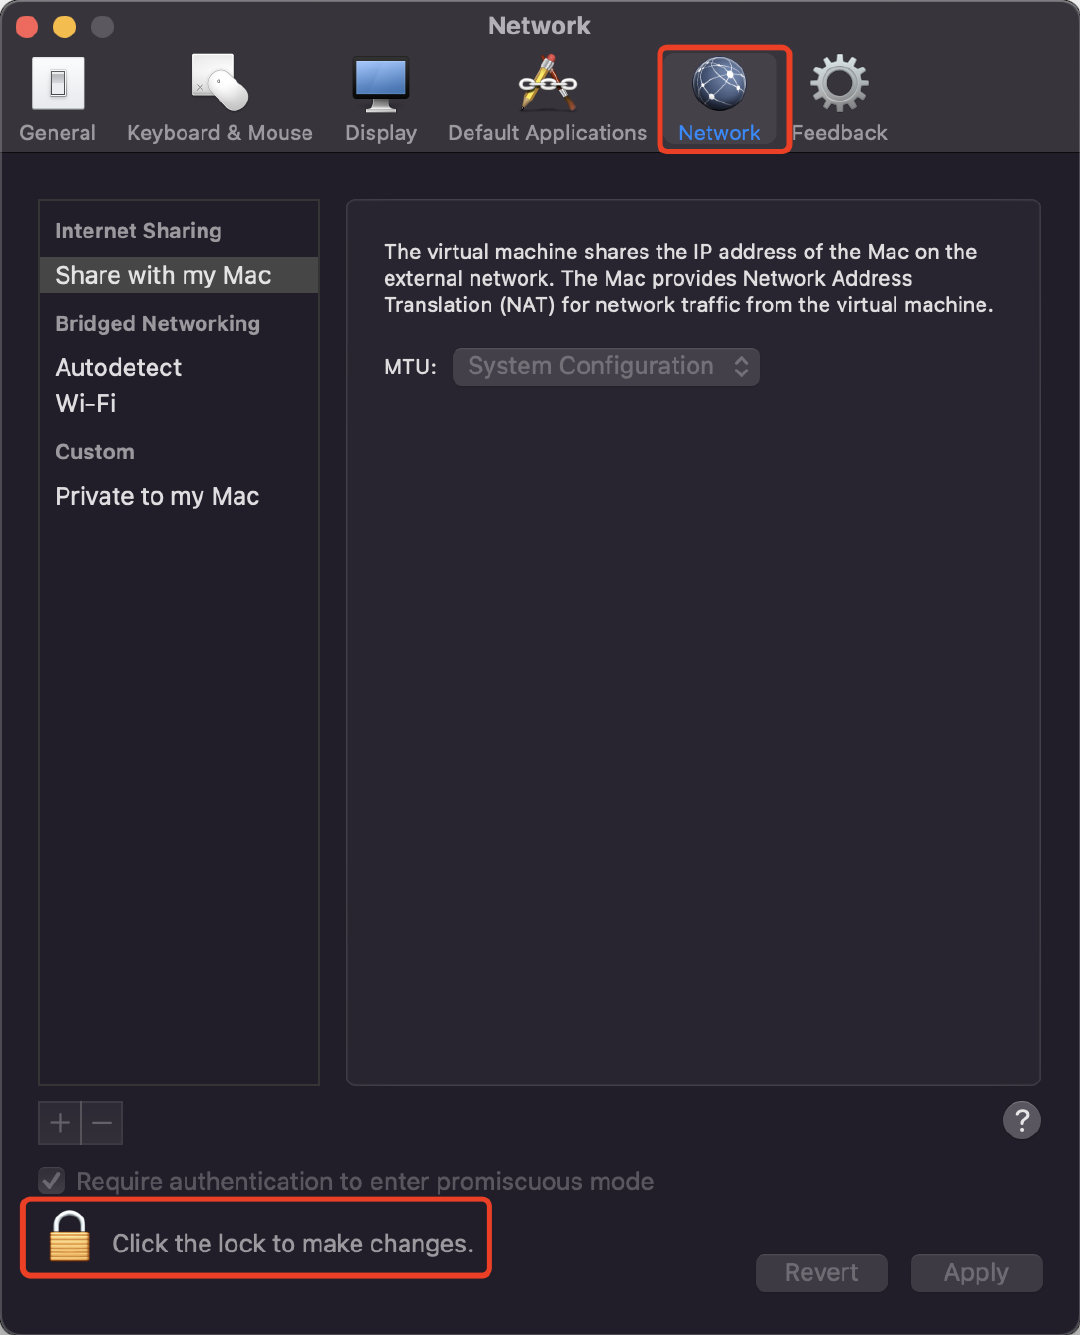Open help with the question mark button
This screenshot has width=1080, height=1335.
[1022, 1120]
